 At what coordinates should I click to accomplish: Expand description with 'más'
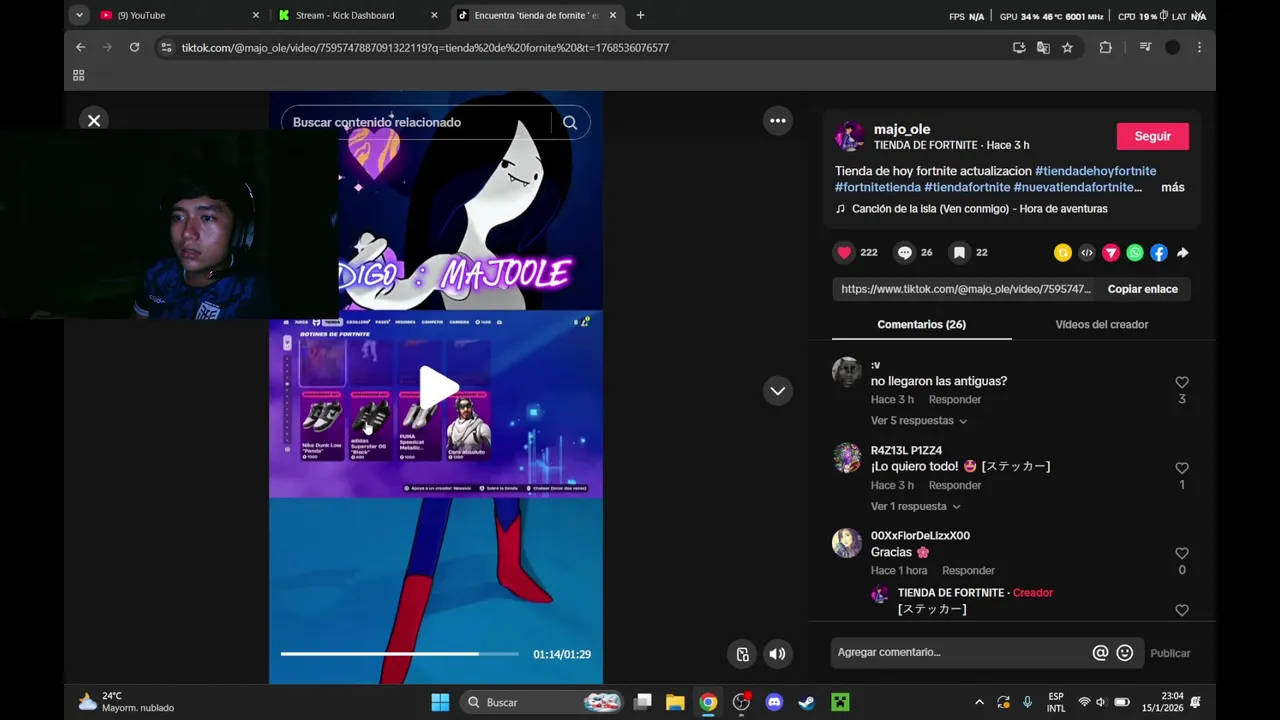pyautogui.click(x=1172, y=187)
